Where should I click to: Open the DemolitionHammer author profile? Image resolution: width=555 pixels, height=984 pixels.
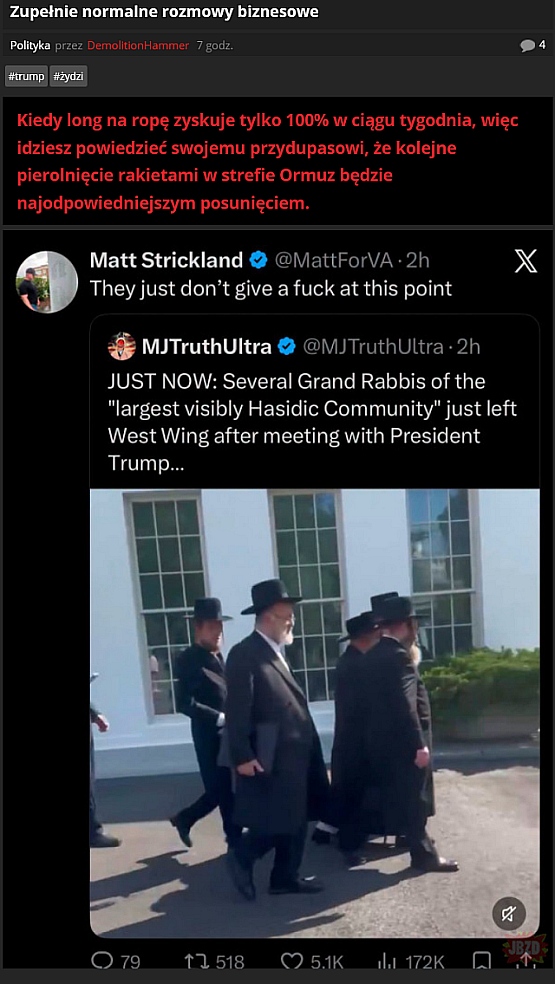point(138,45)
